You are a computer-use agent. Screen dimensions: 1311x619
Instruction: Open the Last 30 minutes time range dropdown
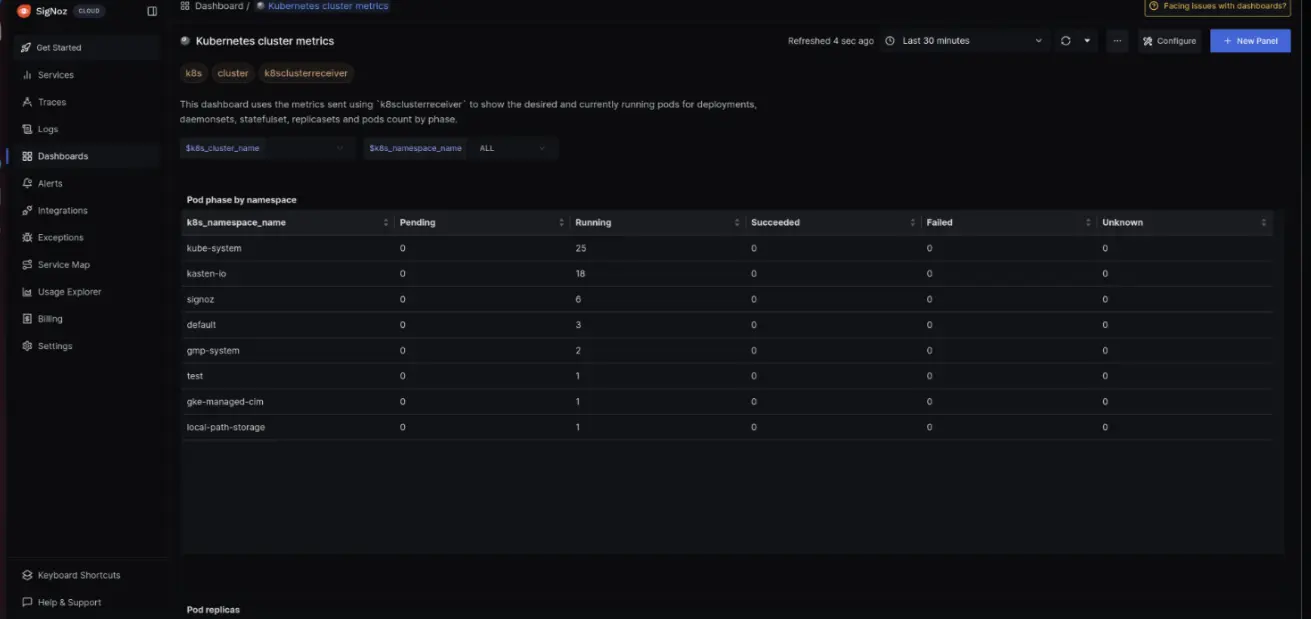[965, 41]
